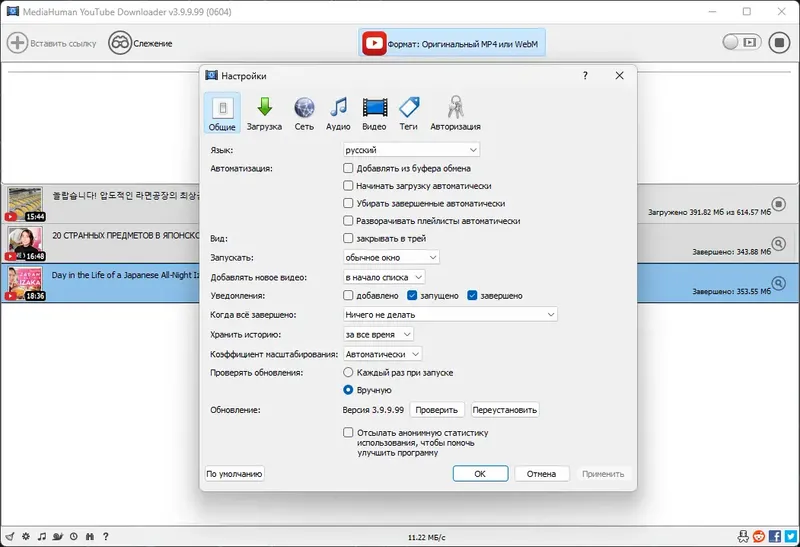Select Каждый раз при запуске radio button
800x547 pixels.
[x=348, y=372]
